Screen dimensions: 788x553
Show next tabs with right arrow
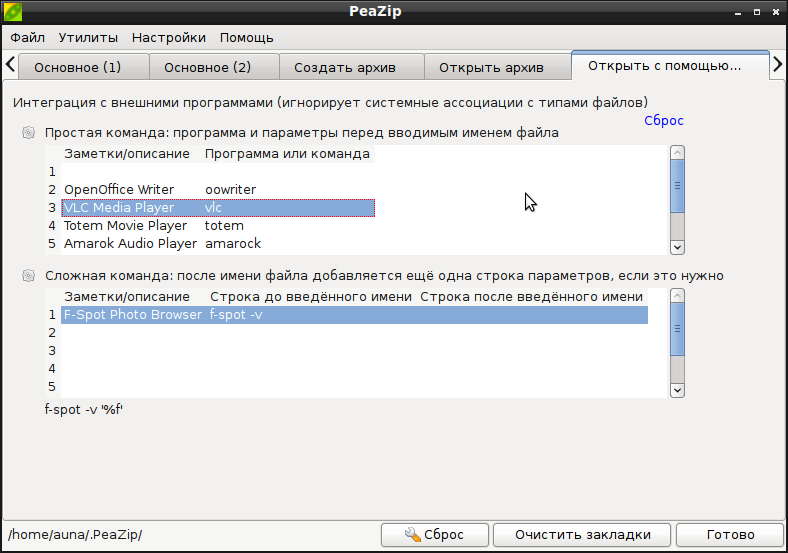pyautogui.click(x=777, y=64)
